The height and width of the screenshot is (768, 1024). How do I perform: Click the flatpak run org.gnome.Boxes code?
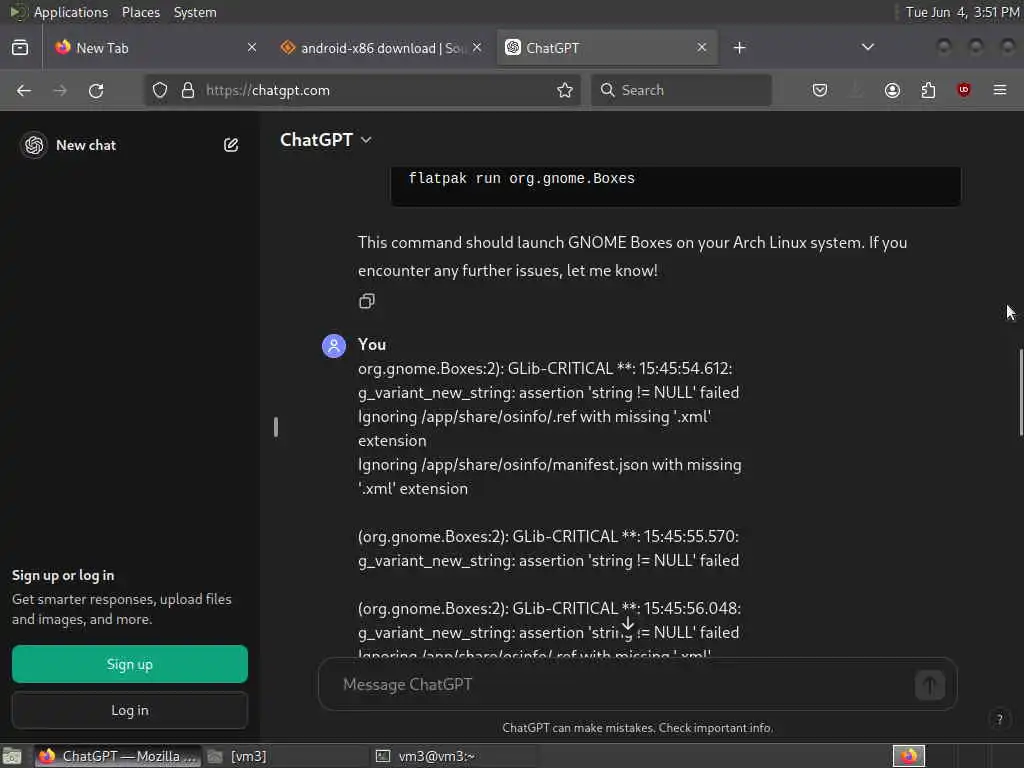(521, 178)
